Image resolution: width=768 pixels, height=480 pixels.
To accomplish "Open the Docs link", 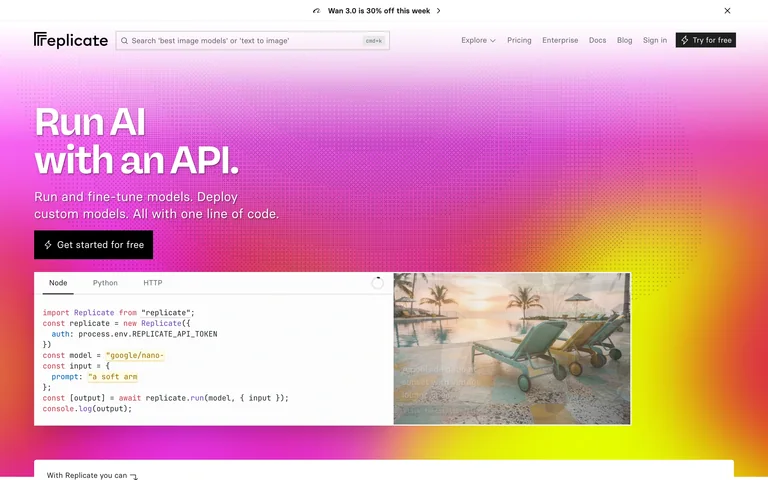I will (x=597, y=40).
